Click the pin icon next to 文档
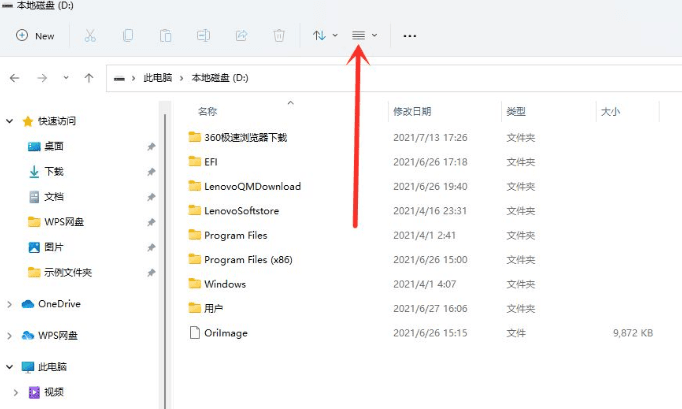This screenshot has height=409, width=682. (x=151, y=197)
